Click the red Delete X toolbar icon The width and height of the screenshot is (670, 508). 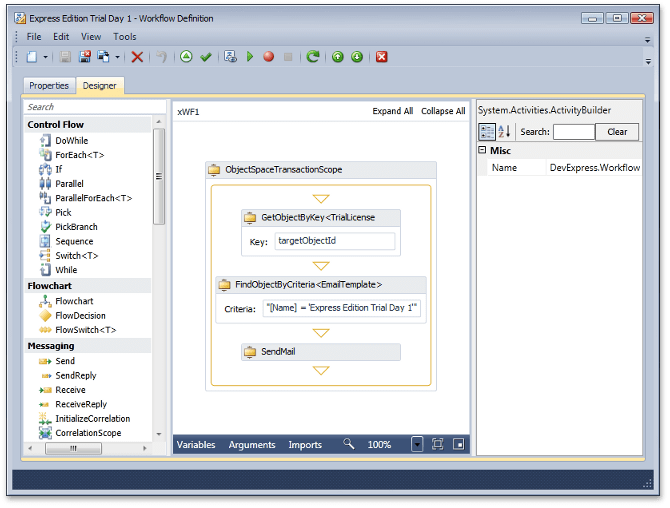[x=137, y=57]
